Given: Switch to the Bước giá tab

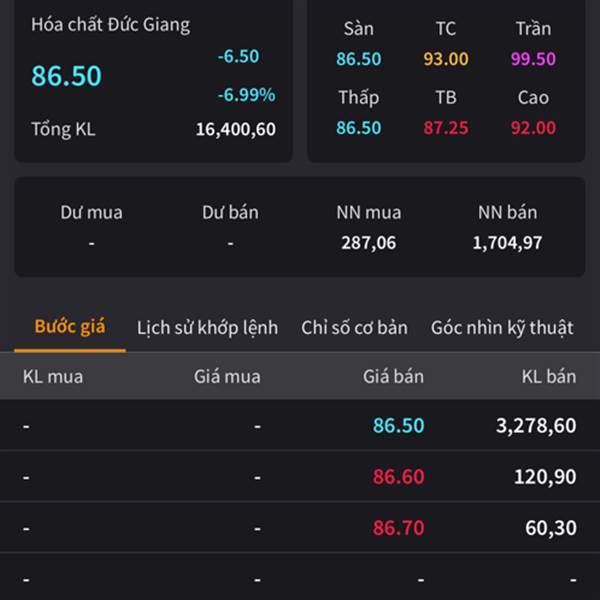Looking at the screenshot, I should pos(70,327).
